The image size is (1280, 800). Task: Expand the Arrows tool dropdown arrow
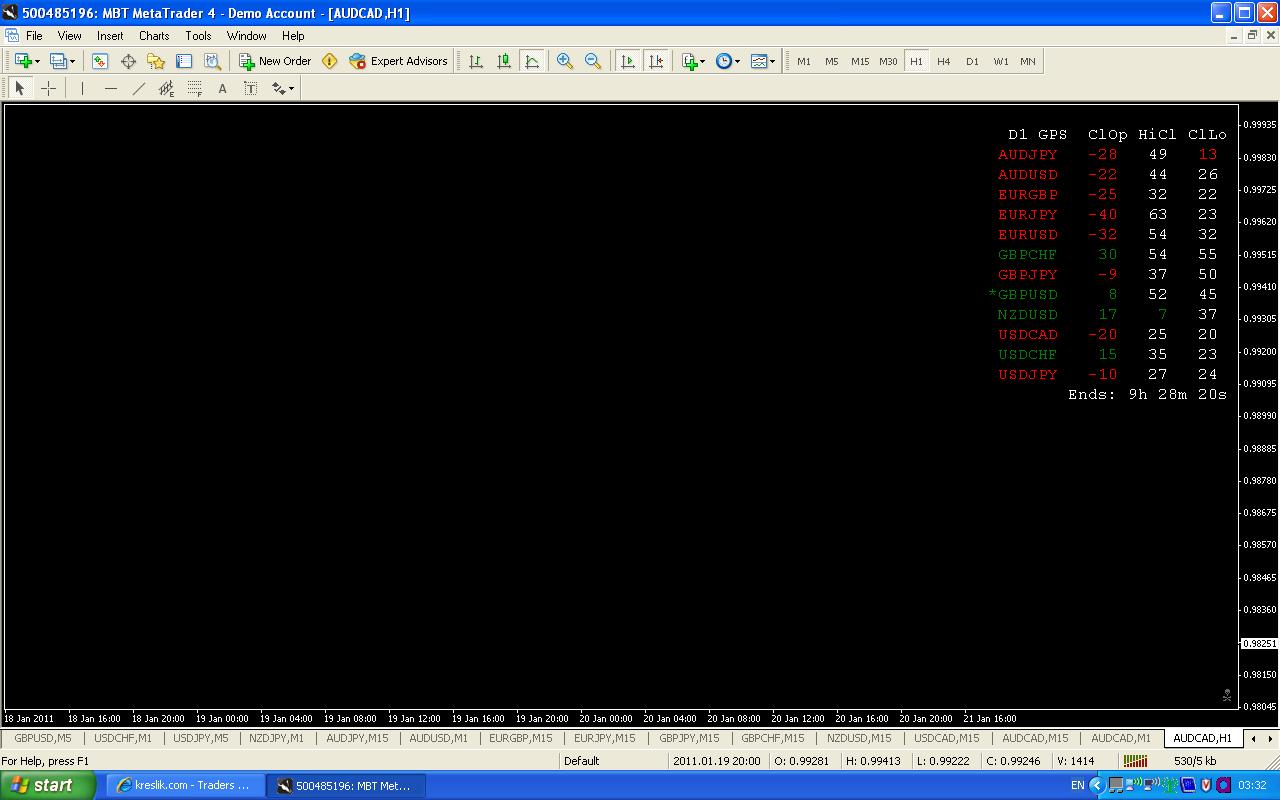291,88
